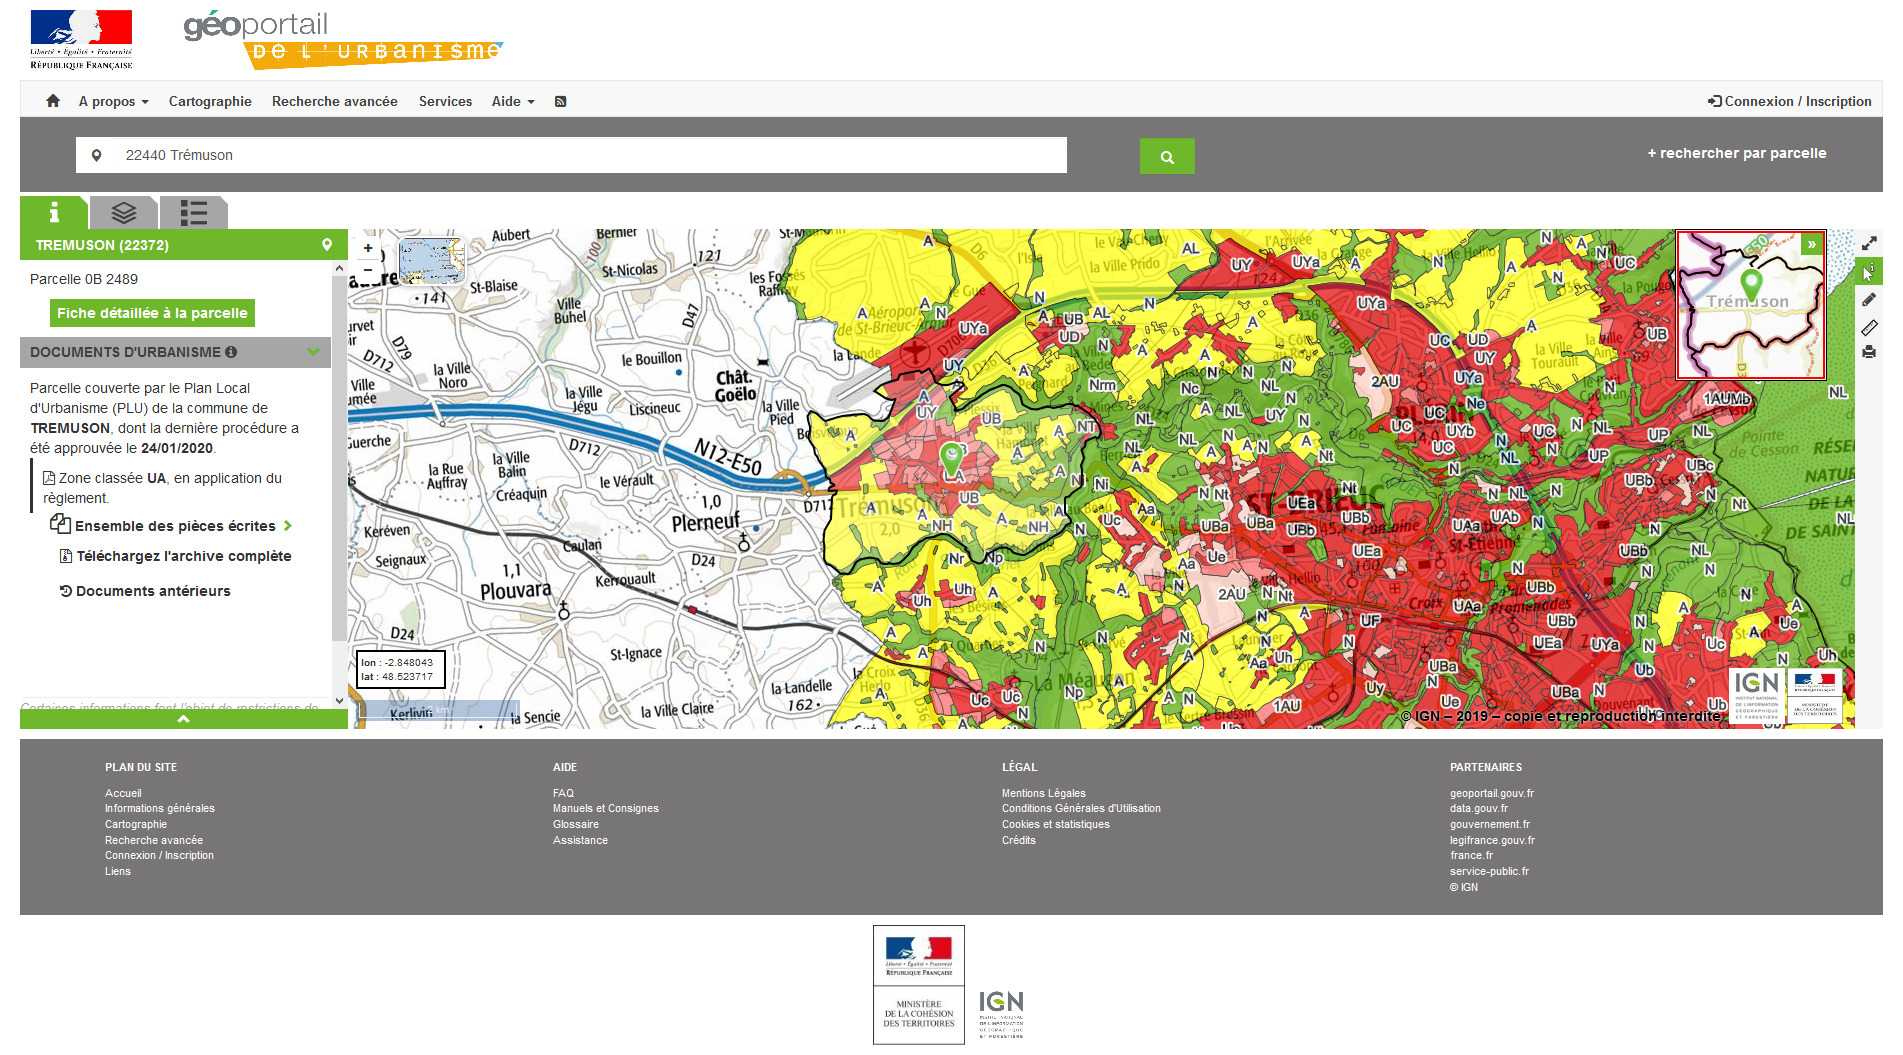This screenshot has width=1903, height=1055.
Task: Open legifrance.gouv.fr partner link
Action: pos(1491,840)
